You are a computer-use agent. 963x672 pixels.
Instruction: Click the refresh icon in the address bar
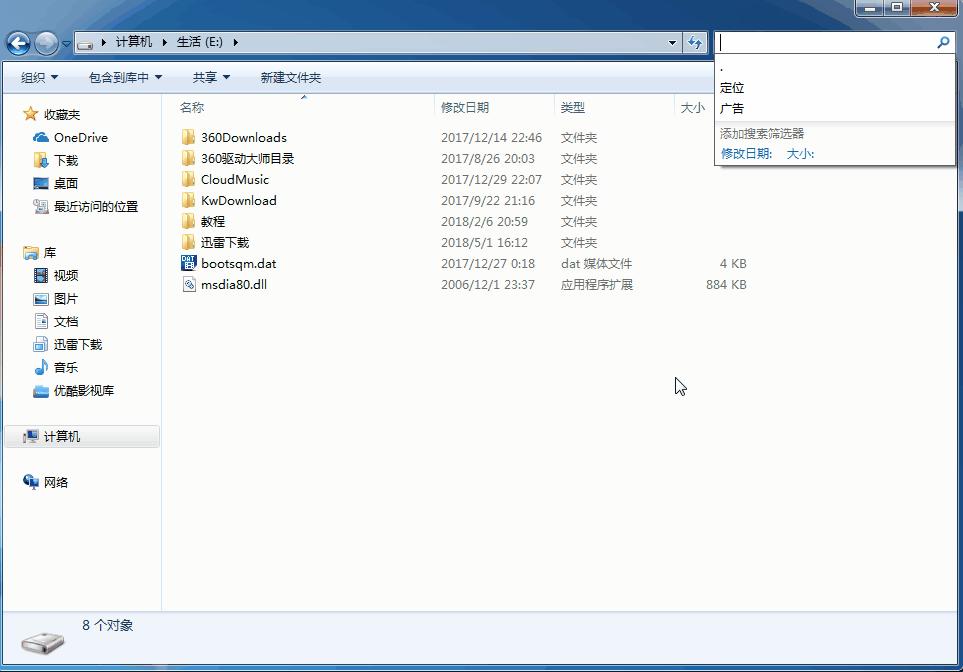pos(694,42)
